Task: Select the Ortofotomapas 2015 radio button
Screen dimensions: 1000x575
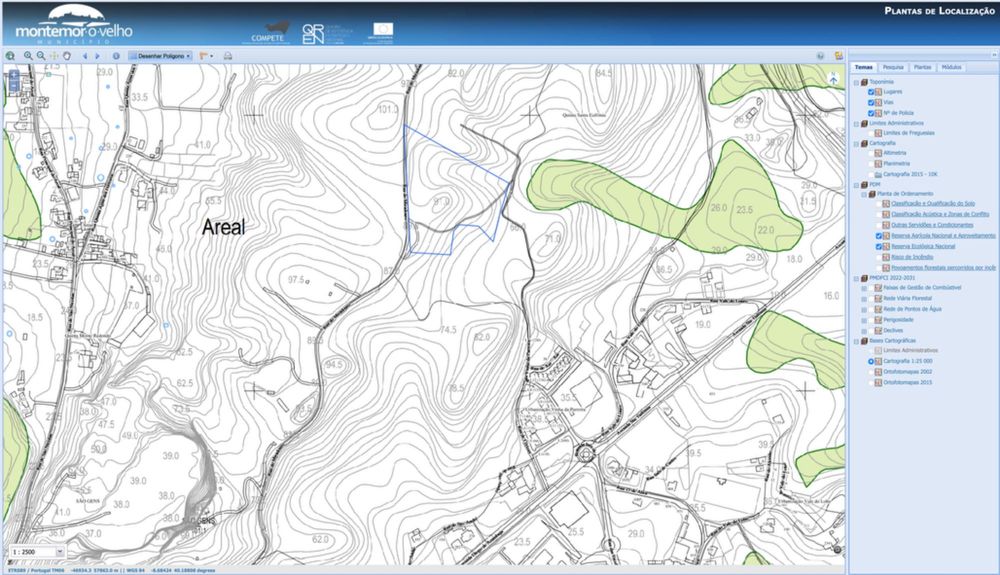Action: (x=871, y=382)
